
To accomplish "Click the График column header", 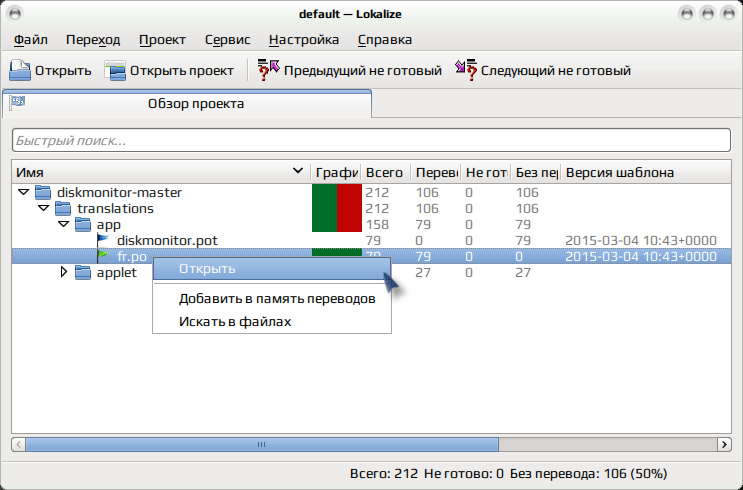I will (336, 172).
